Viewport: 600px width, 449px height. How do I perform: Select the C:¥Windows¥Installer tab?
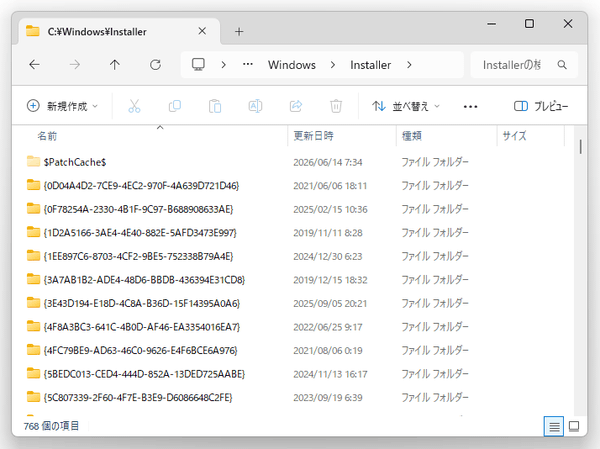tap(119, 31)
